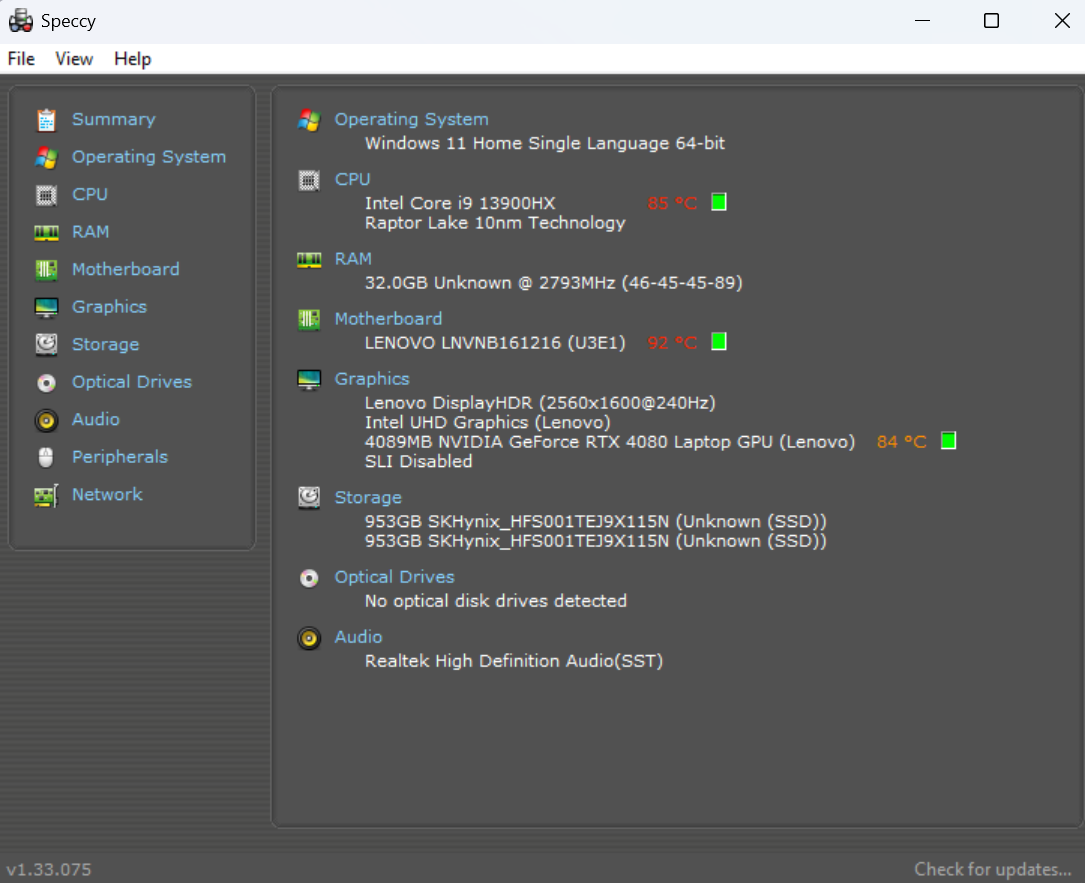Click the Optical Drives disc icon in sidebar
Image resolution: width=1085 pixels, height=883 pixels.
[46, 383]
